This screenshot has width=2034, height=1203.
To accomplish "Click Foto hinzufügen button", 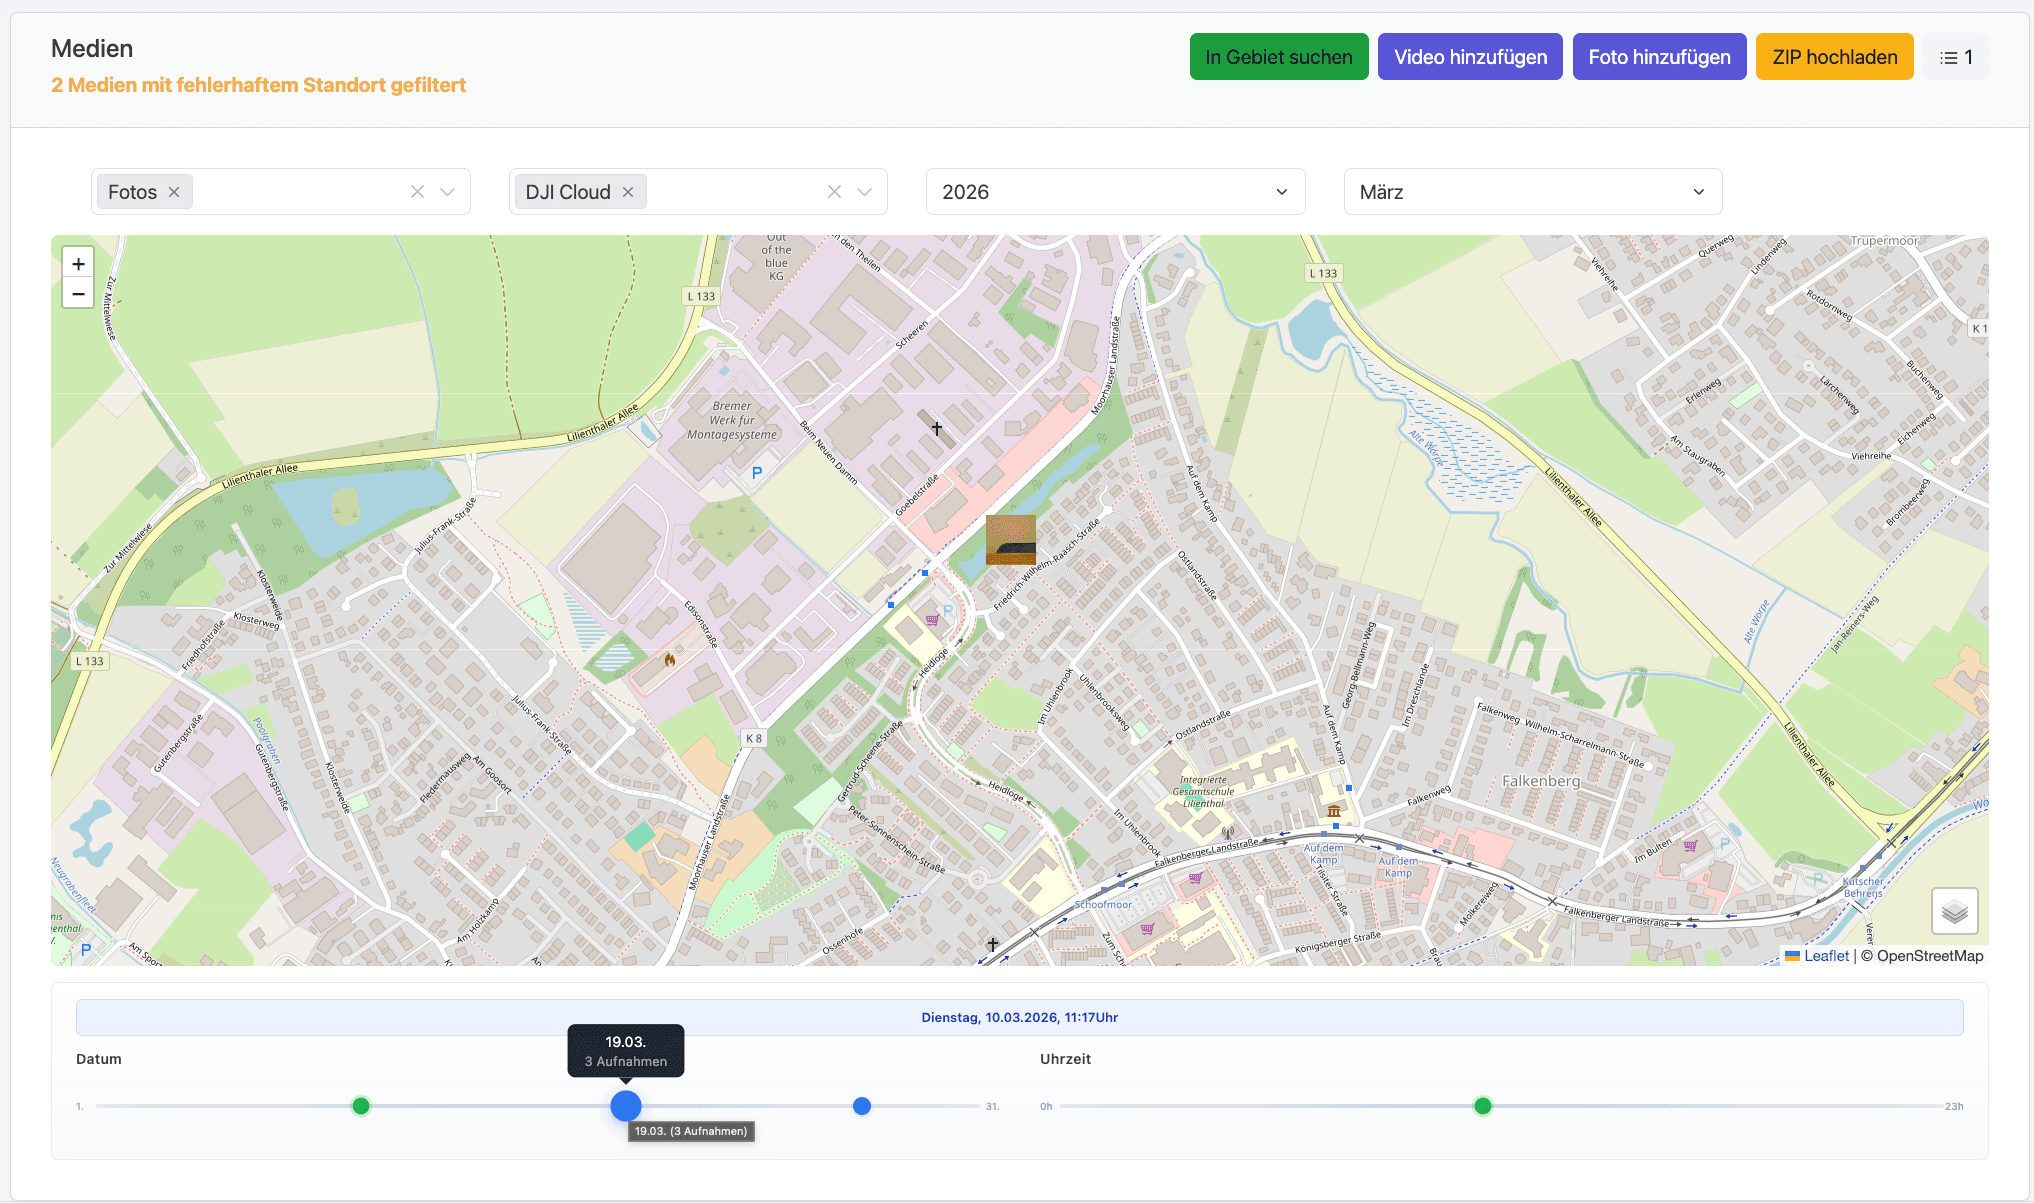I will click(x=1659, y=57).
